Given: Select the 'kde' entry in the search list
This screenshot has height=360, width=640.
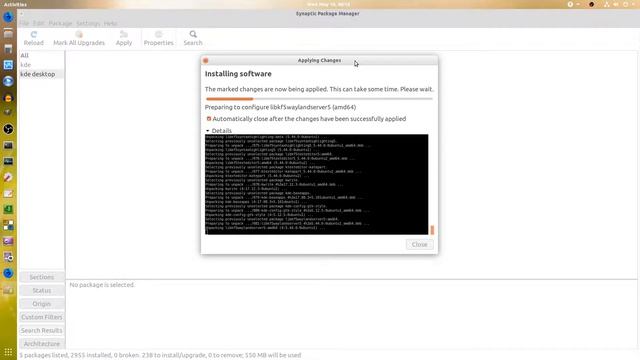Looking at the screenshot, I should [26, 65].
